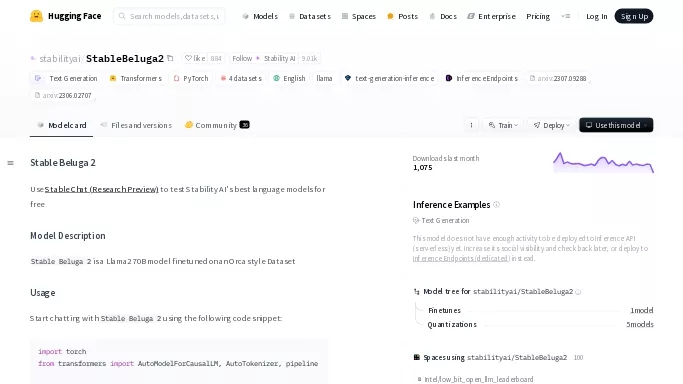Like the StableBeluga2 model

click(x=195, y=58)
